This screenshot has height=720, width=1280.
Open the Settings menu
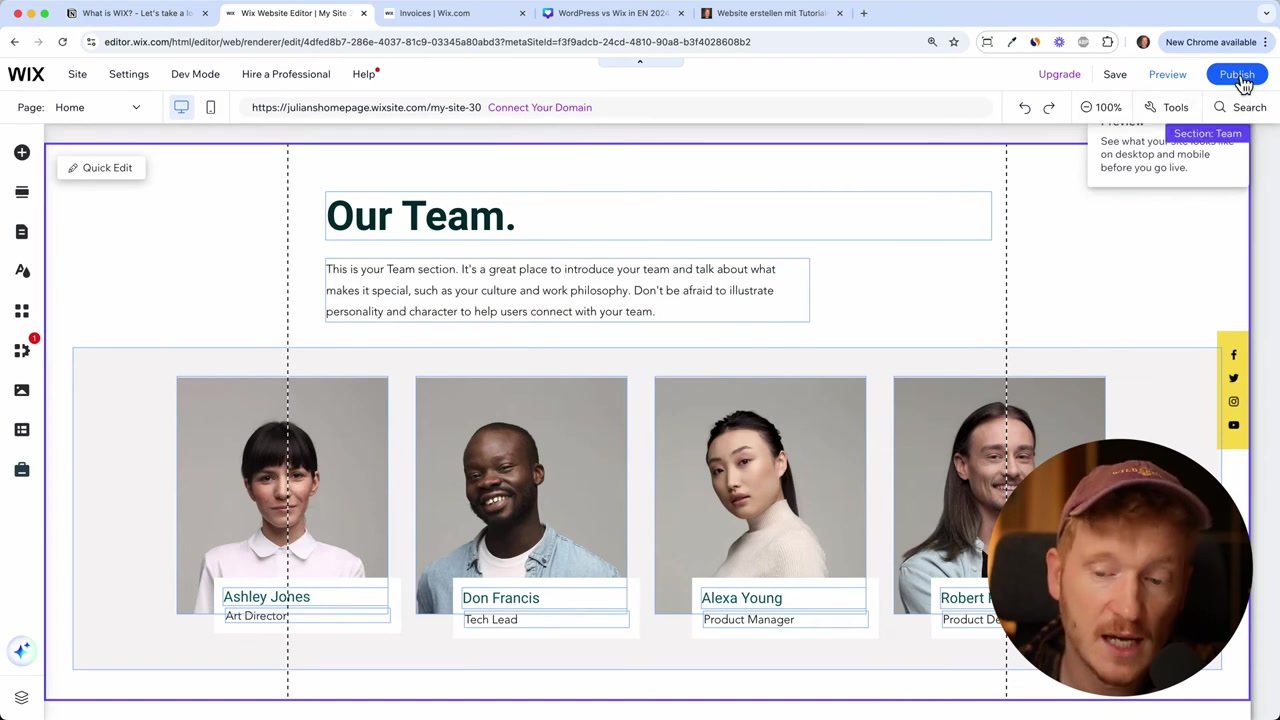coord(129,74)
